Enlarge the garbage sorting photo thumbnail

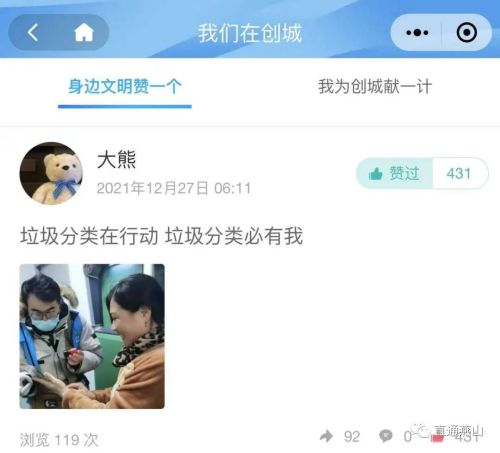point(92,336)
